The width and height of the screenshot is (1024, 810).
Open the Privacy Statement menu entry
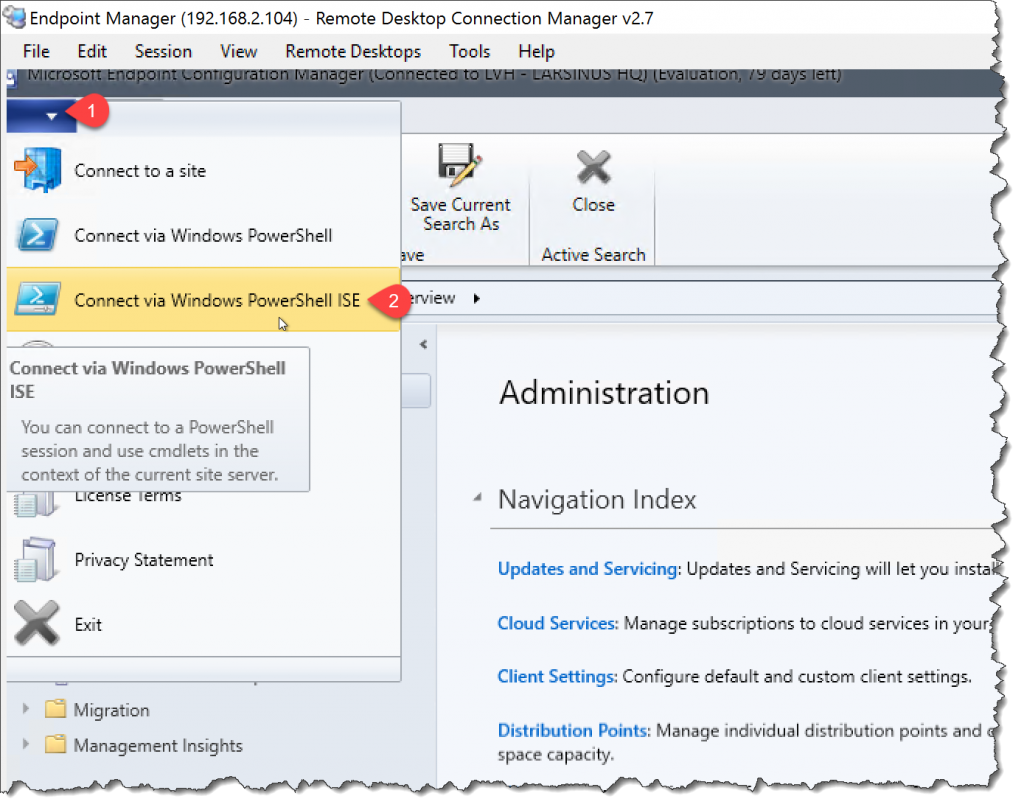tap(203, 560)
